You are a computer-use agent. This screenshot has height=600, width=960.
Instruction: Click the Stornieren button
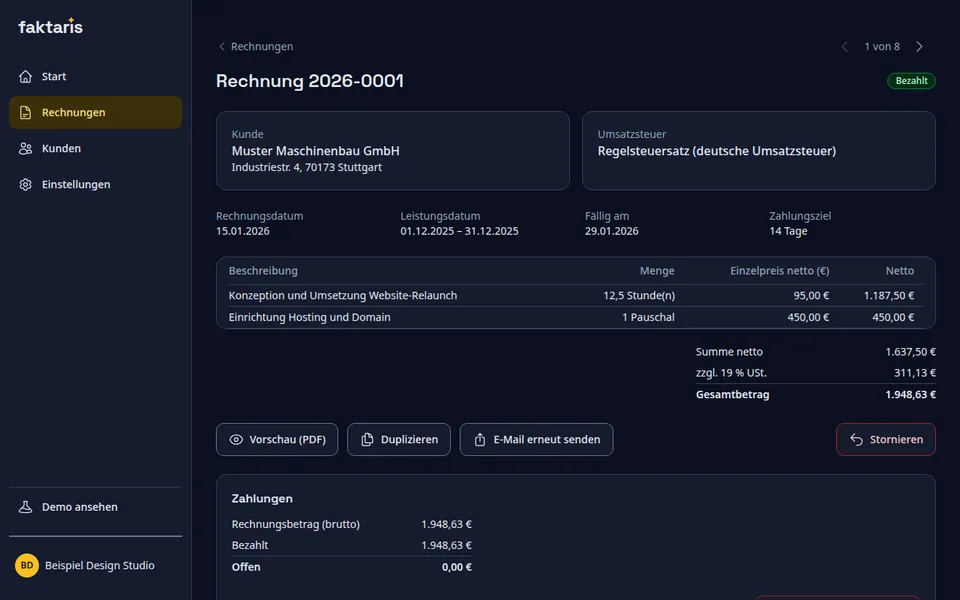[885, 440]
